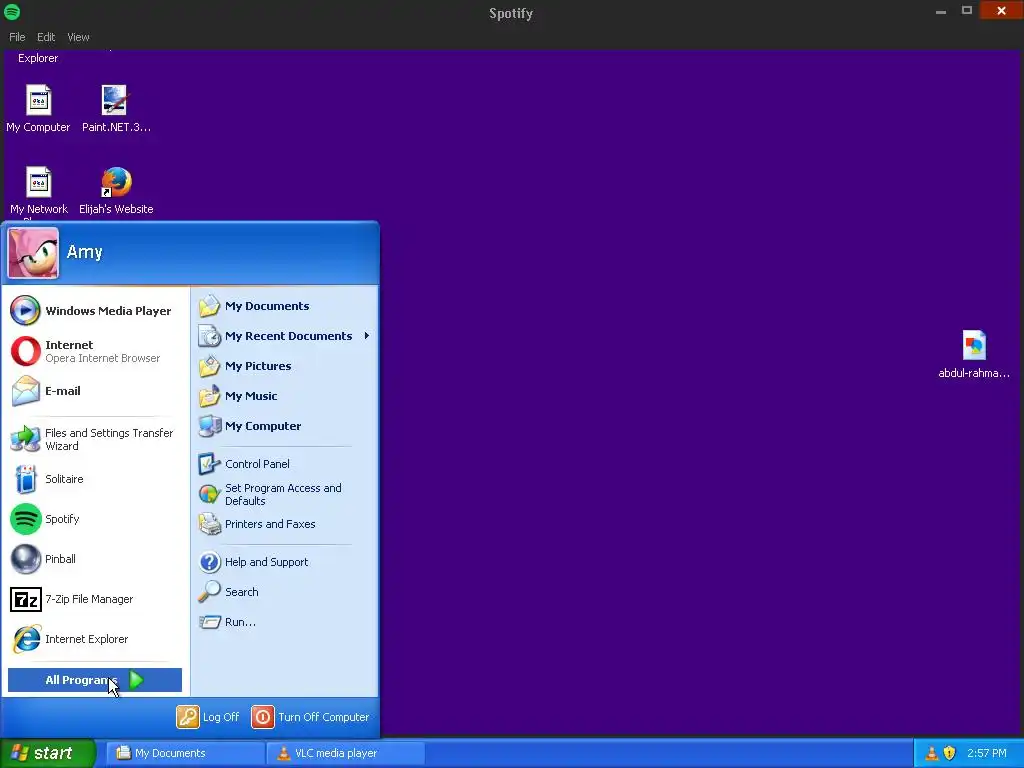The image size is (1024, 768).
Task: Click the start button on taskbar
Action: (48, 753)
